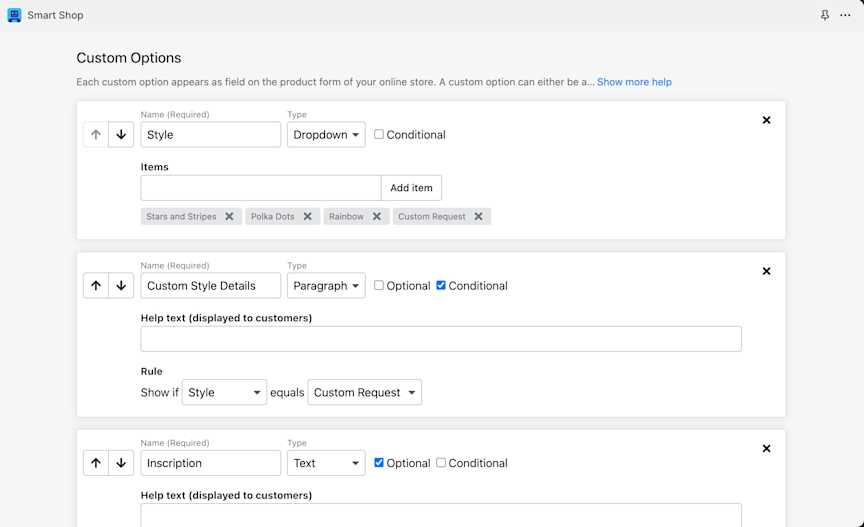Open the rule's Custom Request value dropdown
The width and height of the screenshot is (864, 527).
pos(364,393)
